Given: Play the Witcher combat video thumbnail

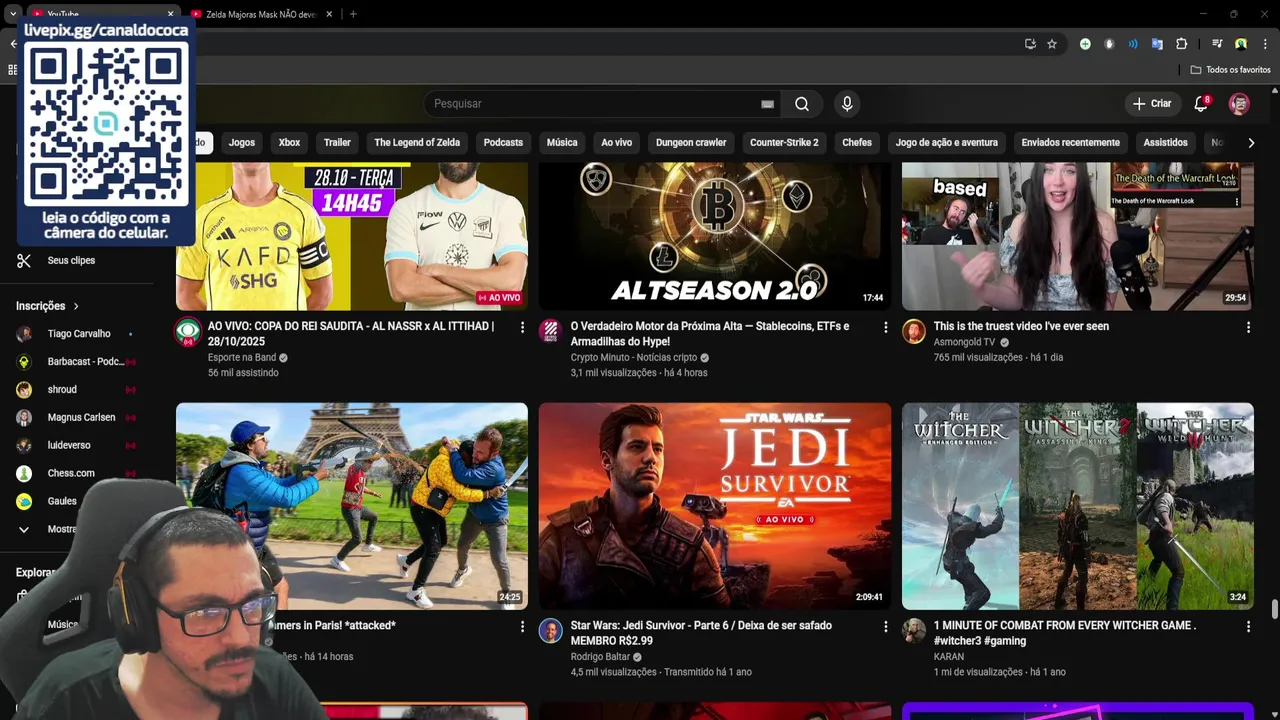Looking at the screenshot, I should [1078, 506].
